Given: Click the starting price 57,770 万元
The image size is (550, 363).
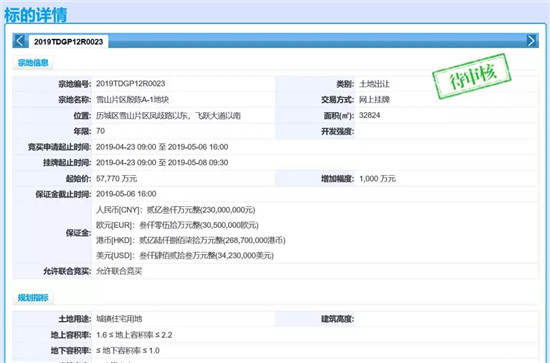Looking at the screenshot, I should [x=116, y=179].
